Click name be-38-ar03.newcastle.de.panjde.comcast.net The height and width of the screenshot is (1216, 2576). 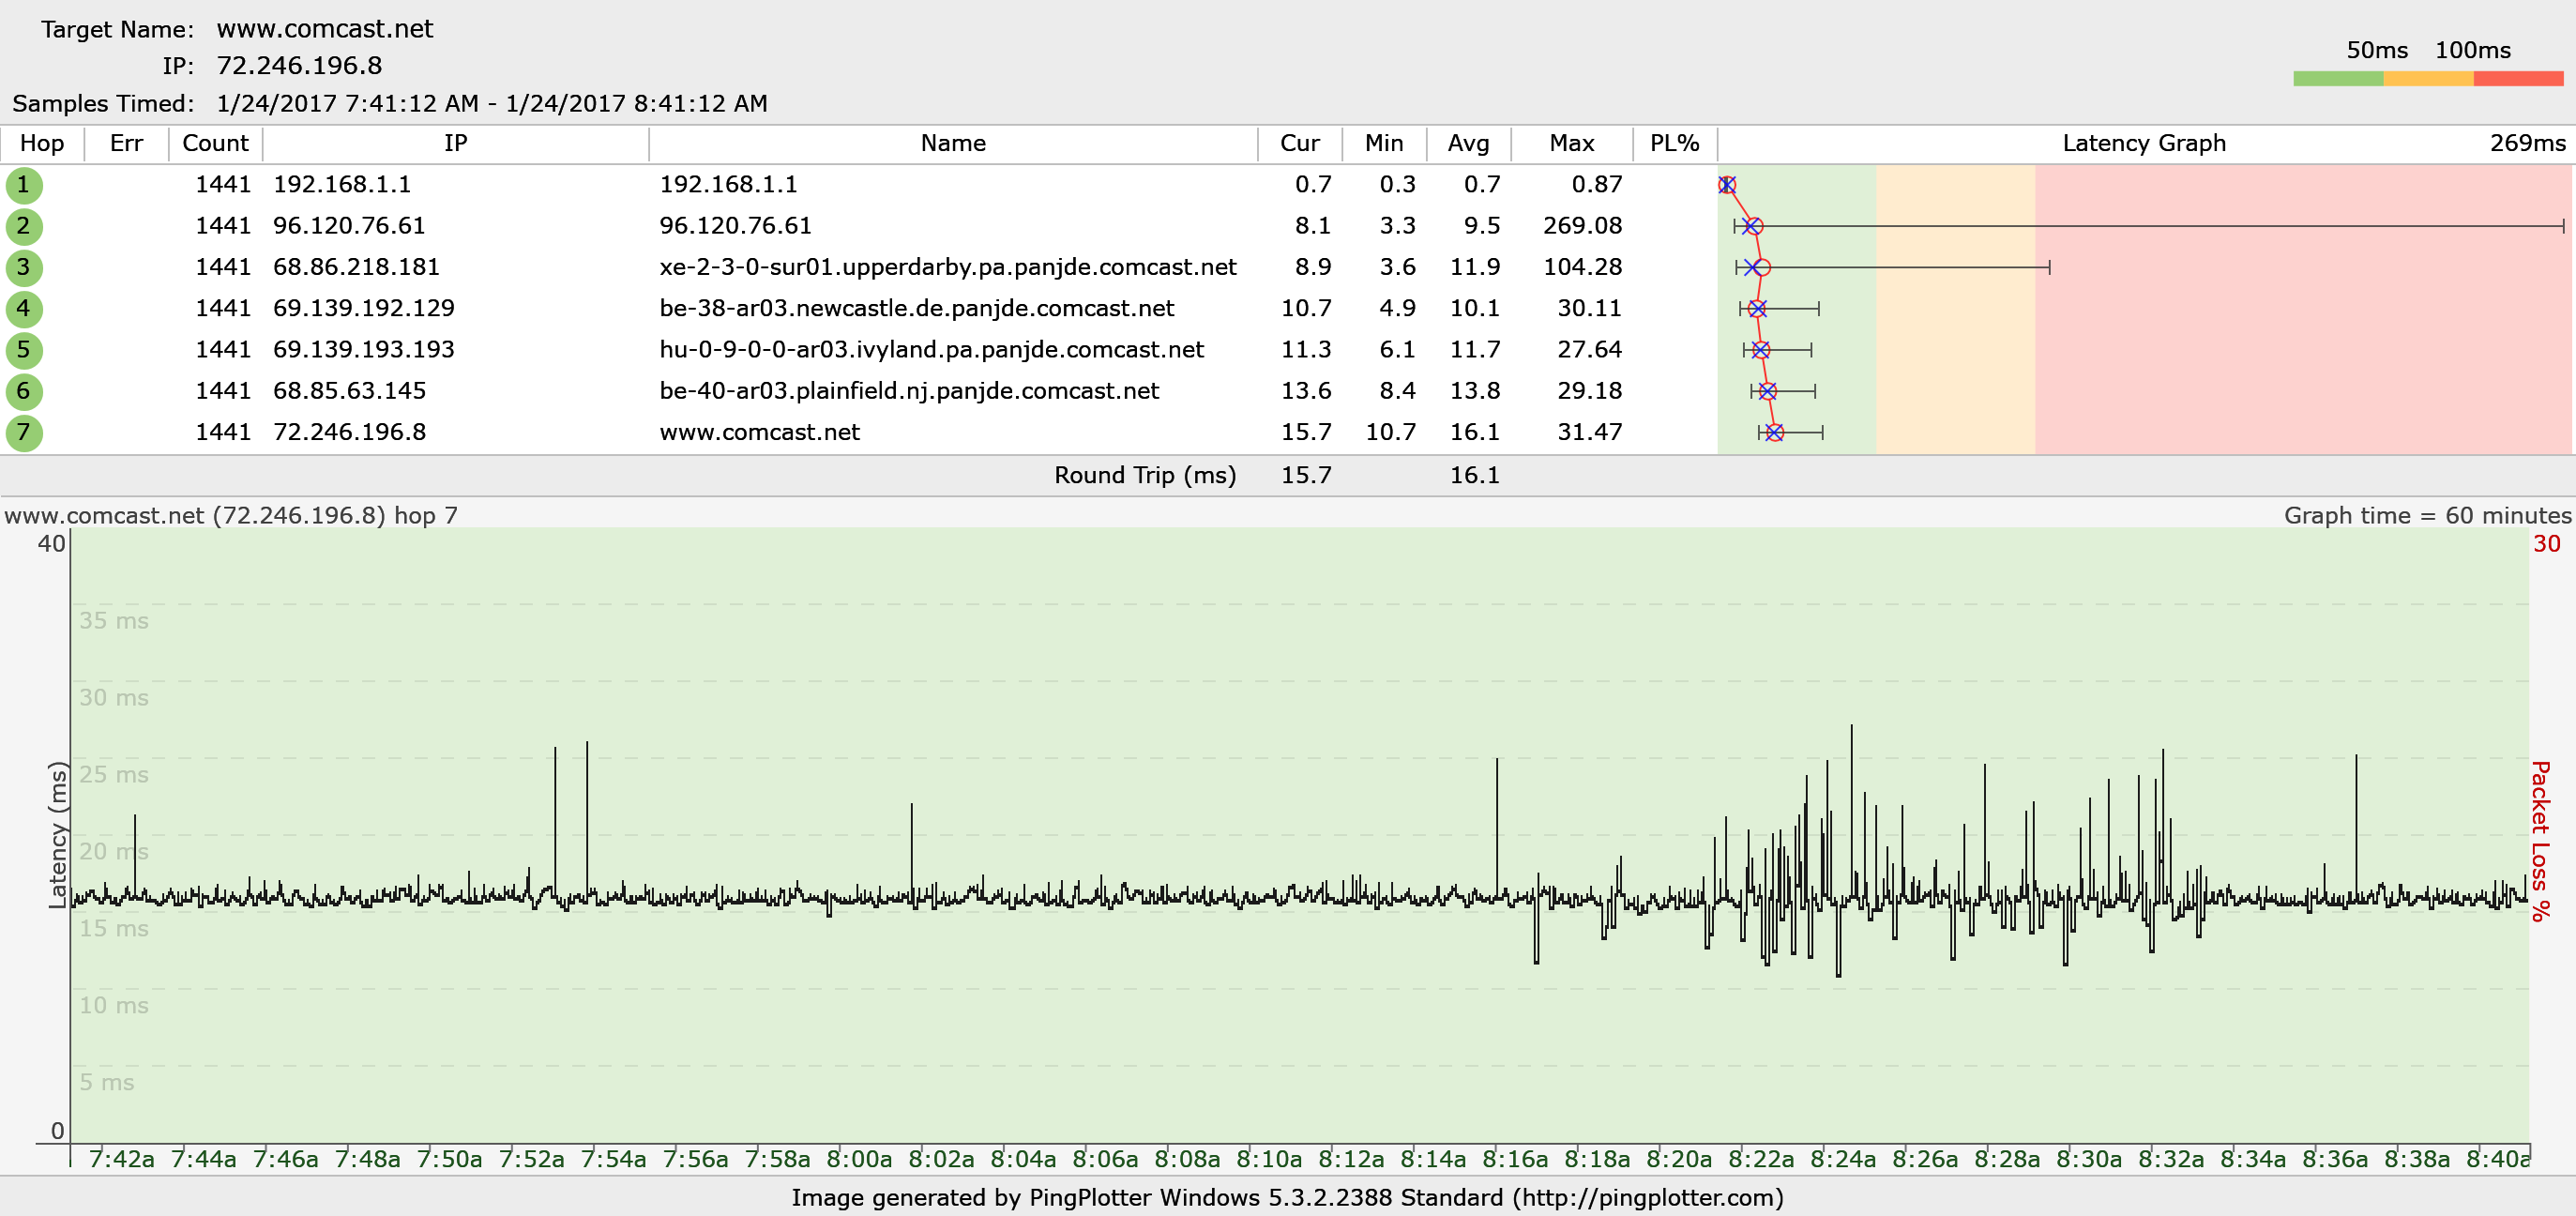point(917,308)
